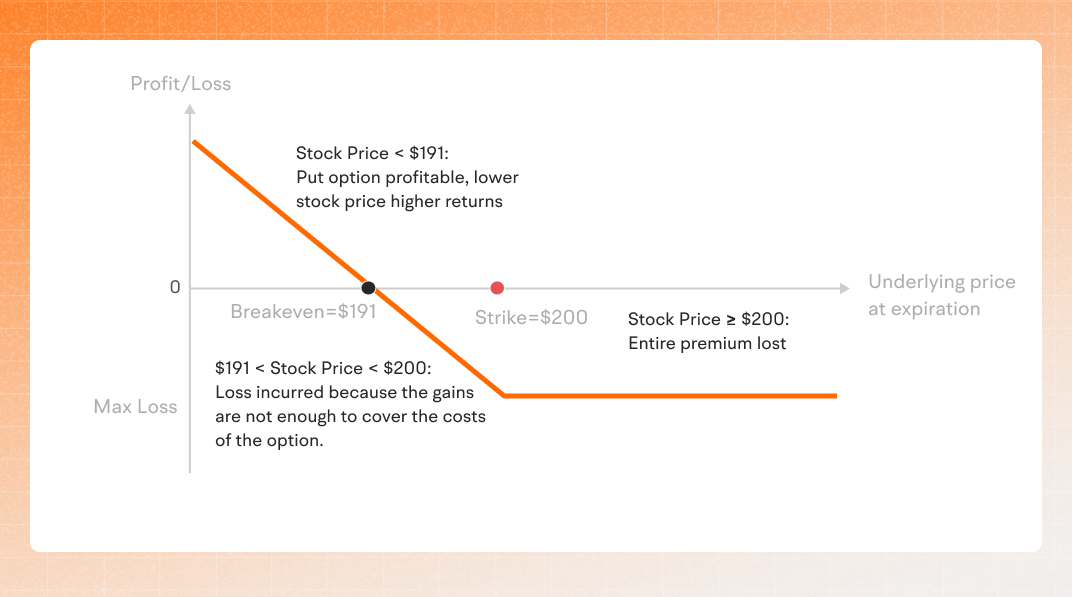Select the "stock price higher returns" text line
The width and height of the screenshot is (1072, 597).
(x=399, y=201)
